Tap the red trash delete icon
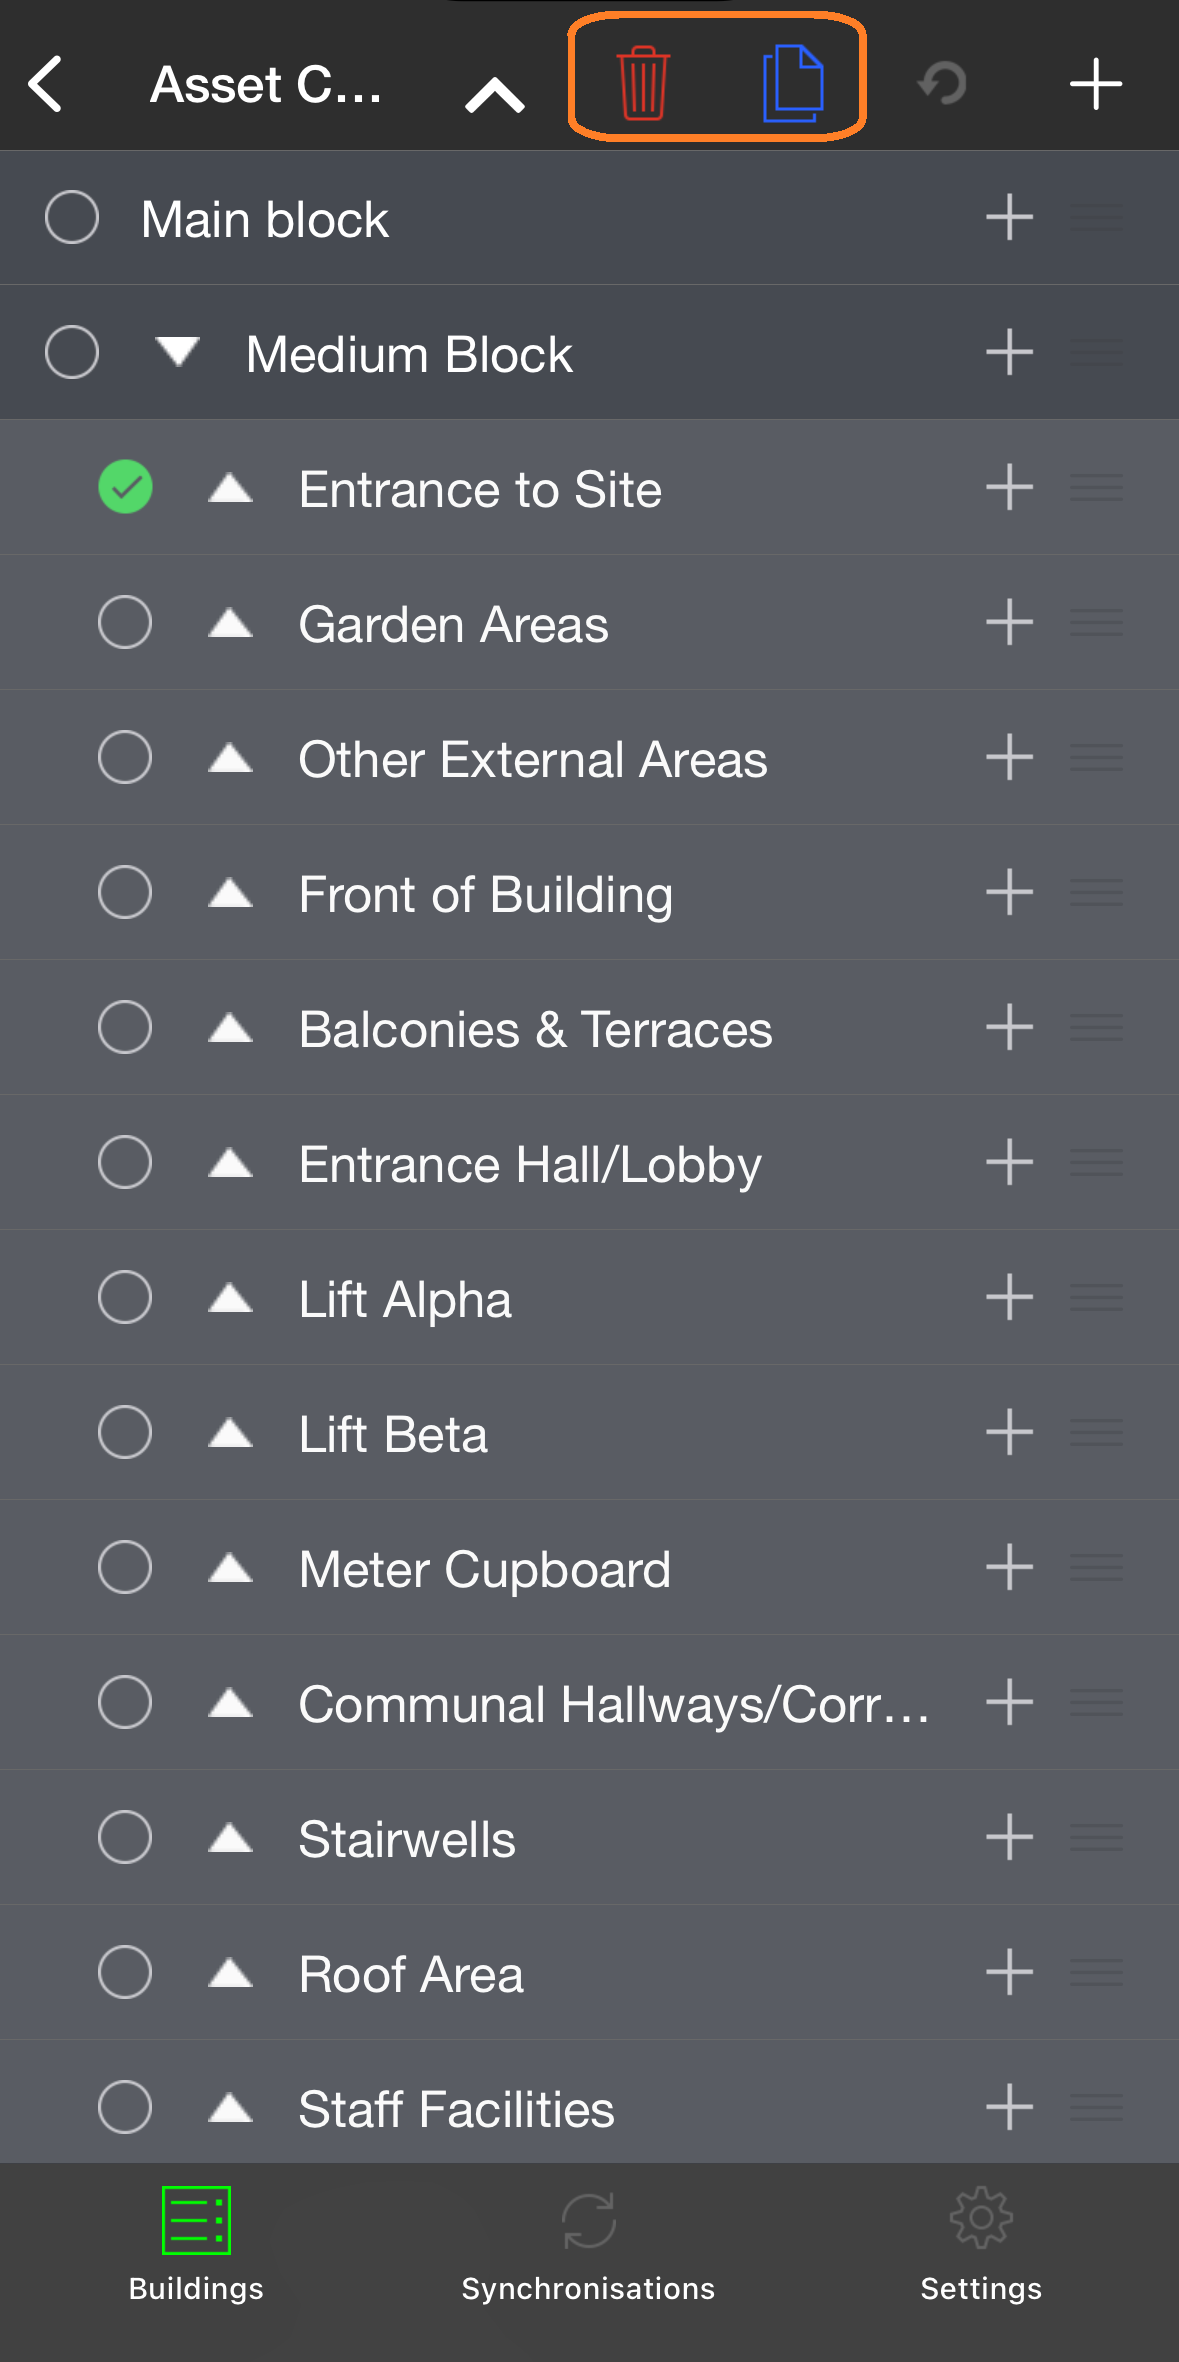 (643, 83)
